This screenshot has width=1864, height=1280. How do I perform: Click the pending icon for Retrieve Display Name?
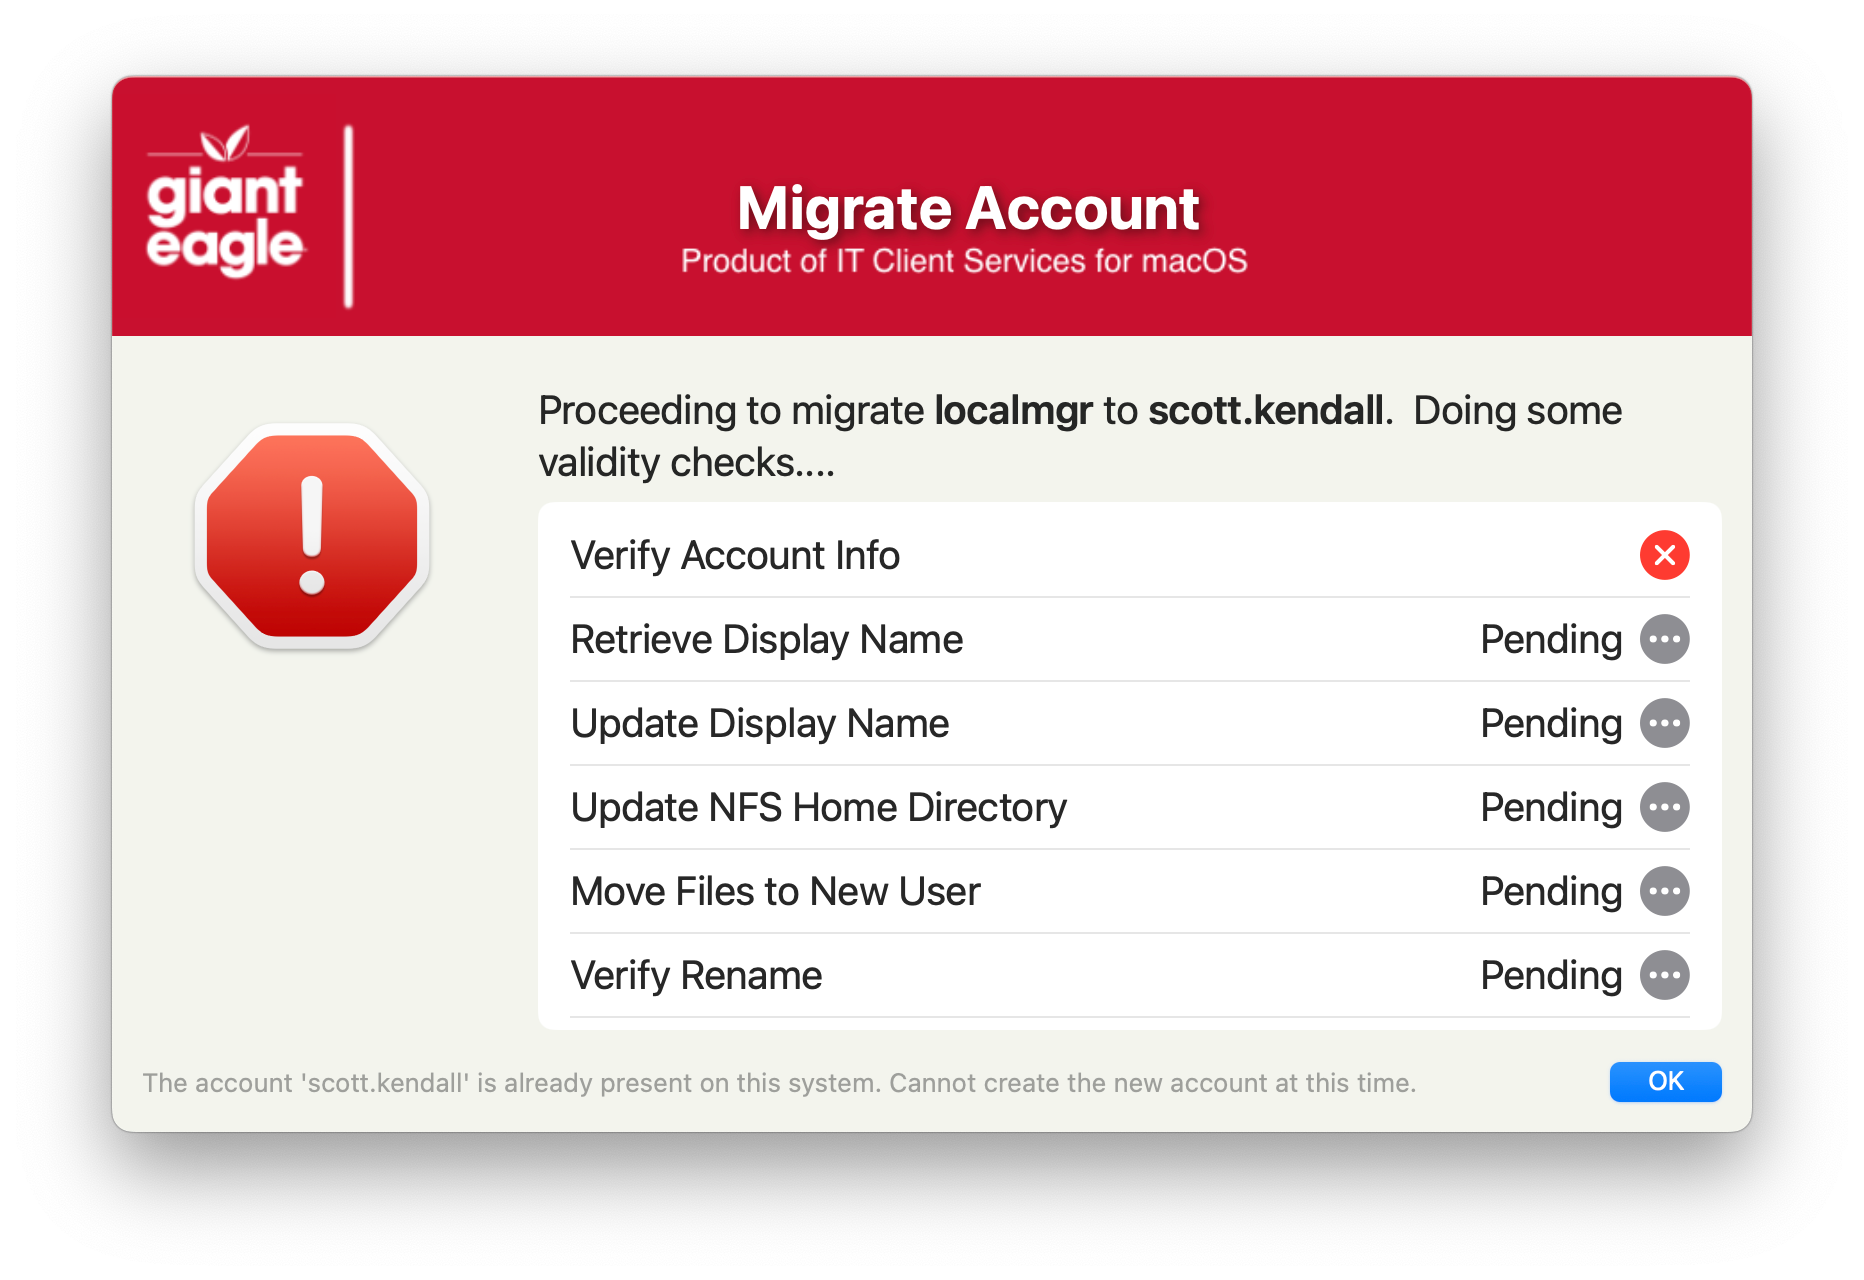coord(1664,639)
